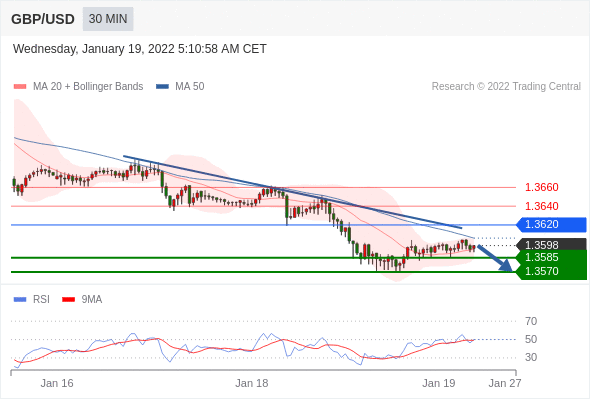Toggle the 9MA red legend swatch
This screenshot has width=590, height=400.
click(x=68, y=300)
